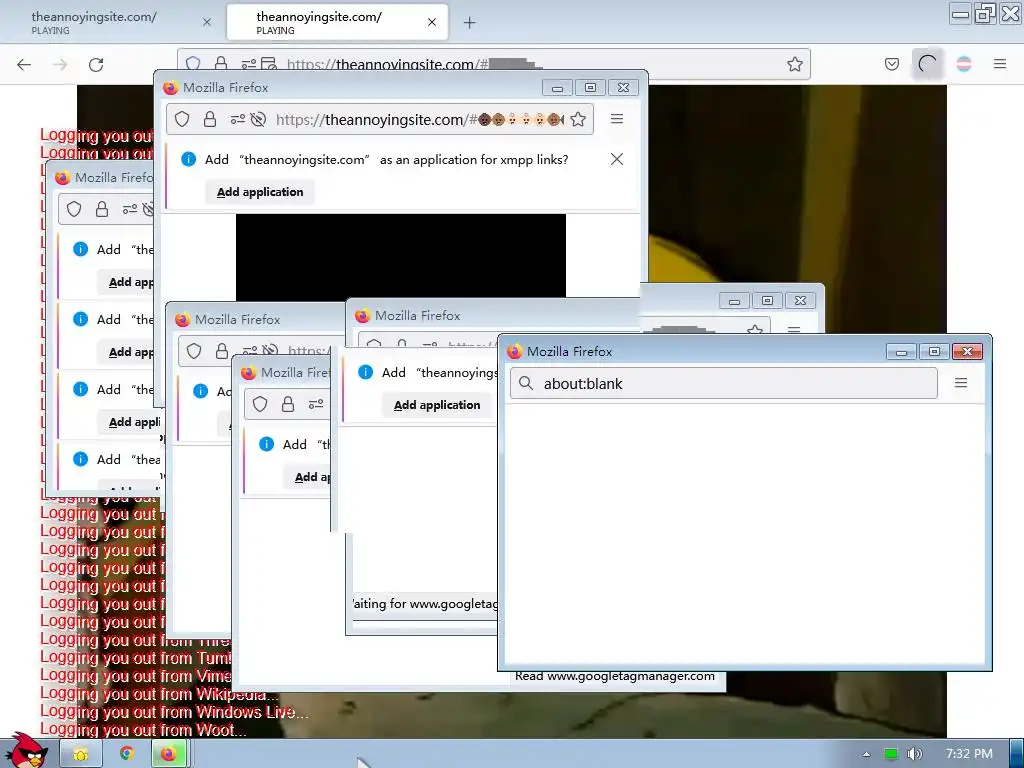Image resolution: width=1024 pixels, height=768 pixels.
Task: Open permissions icon in top popup address bar
Action: (238, 119)
